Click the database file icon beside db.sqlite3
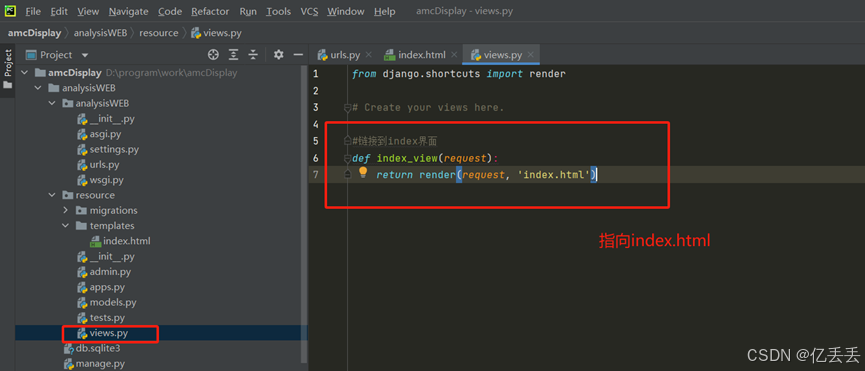This screenshot has height=371, width=865. (x=68, y=348)
